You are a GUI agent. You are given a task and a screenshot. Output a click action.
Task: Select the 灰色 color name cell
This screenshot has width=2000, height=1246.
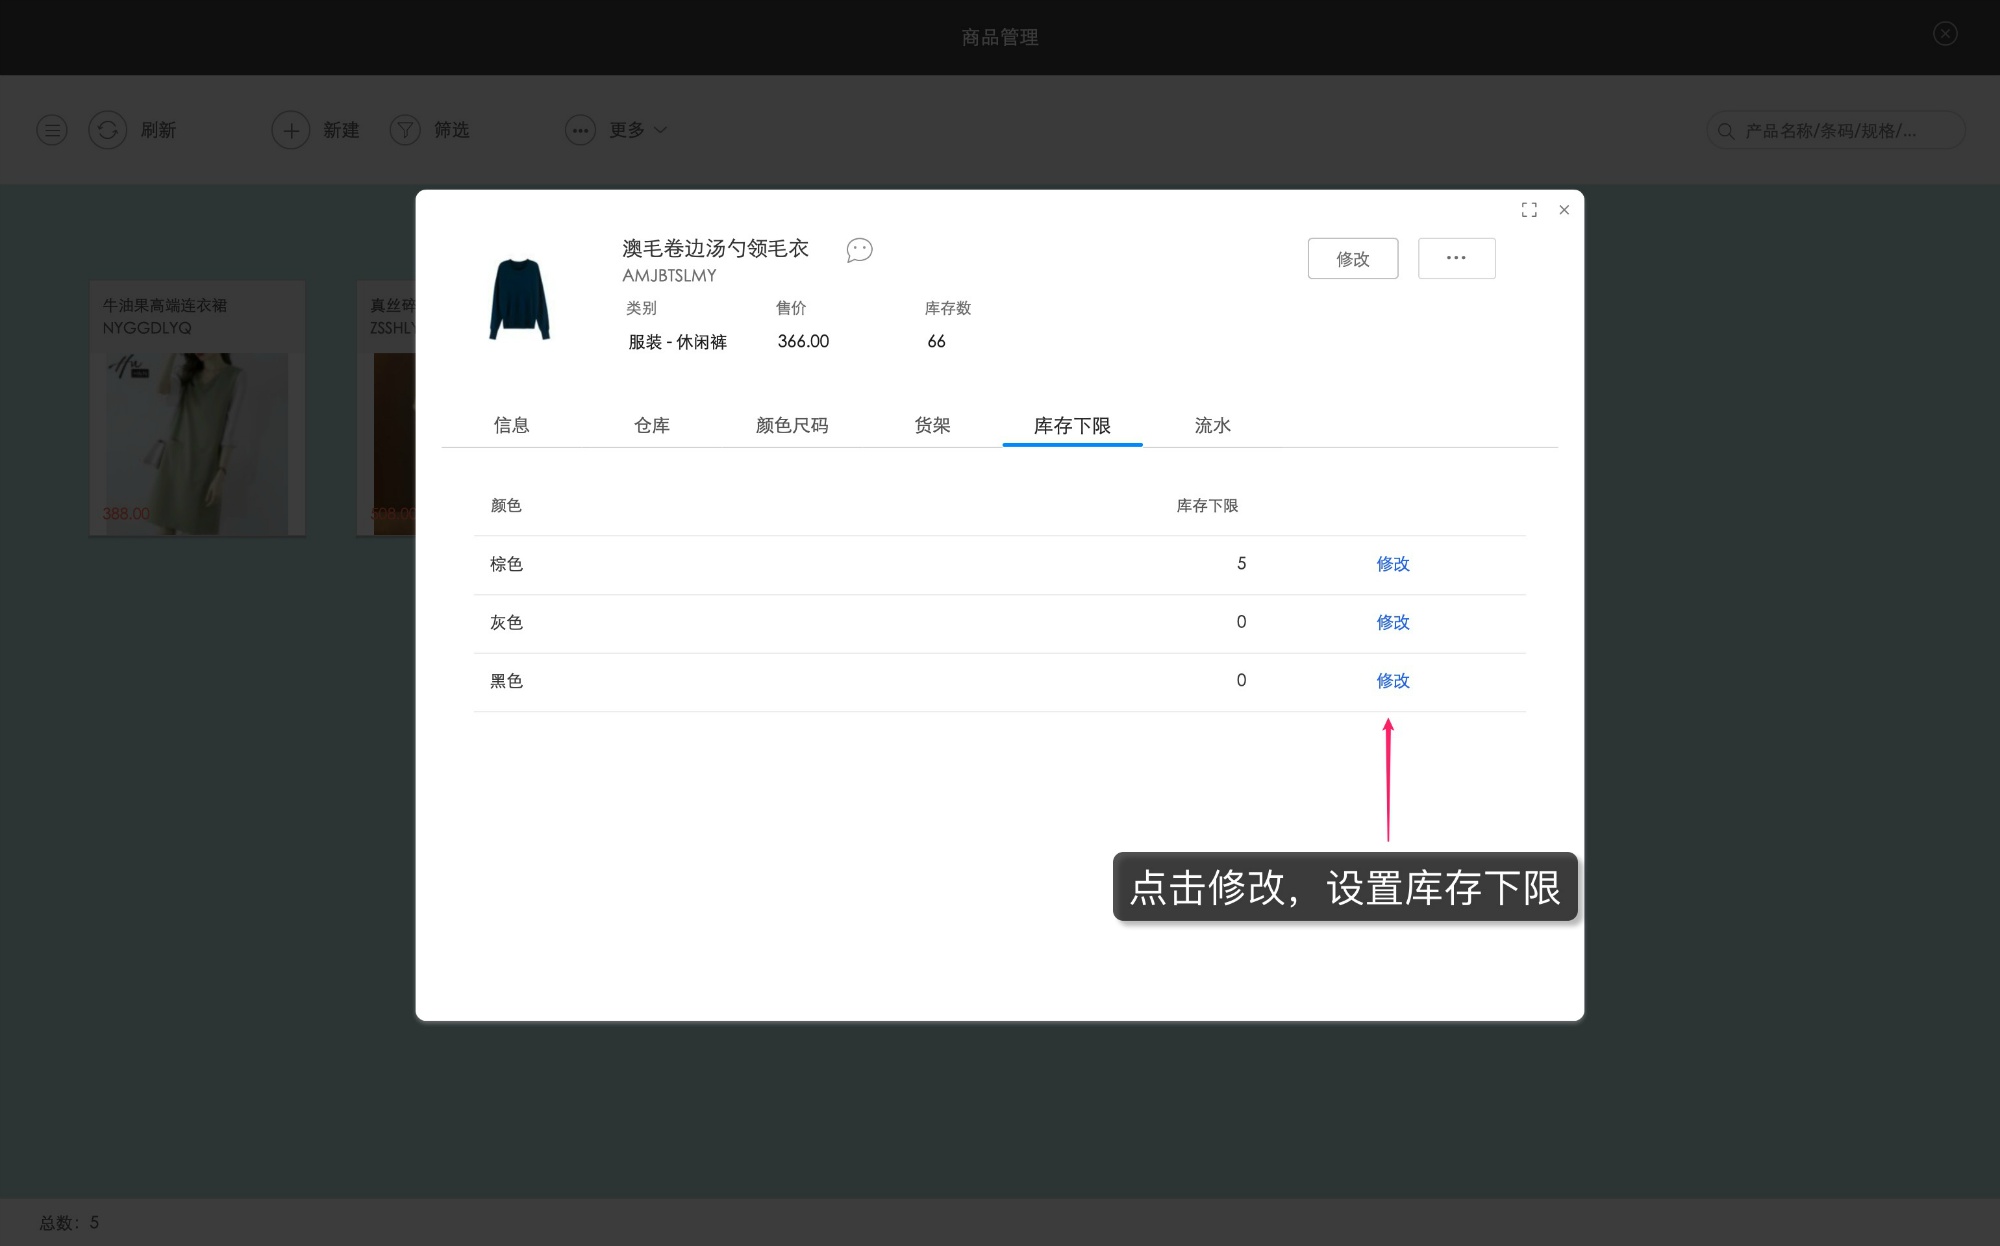[x=506, y=622]
